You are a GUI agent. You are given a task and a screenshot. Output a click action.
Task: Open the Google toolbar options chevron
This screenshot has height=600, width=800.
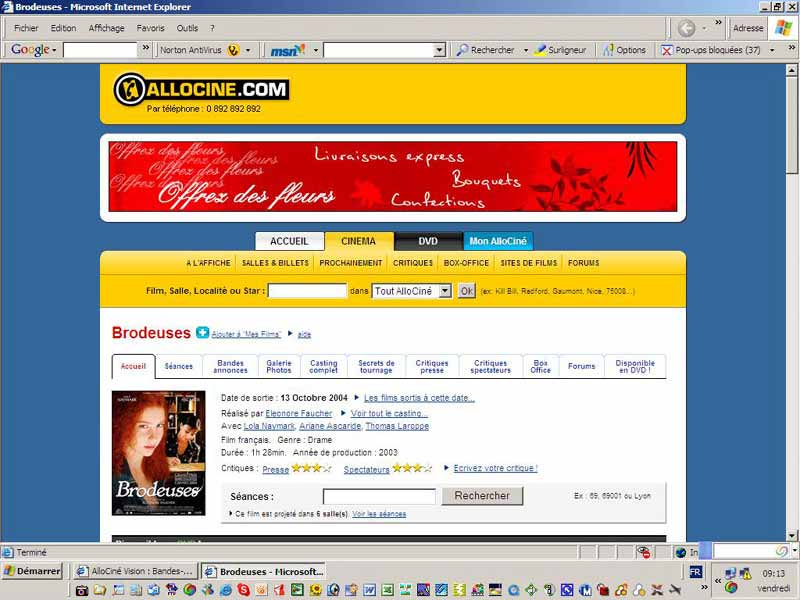click(146, 50)
